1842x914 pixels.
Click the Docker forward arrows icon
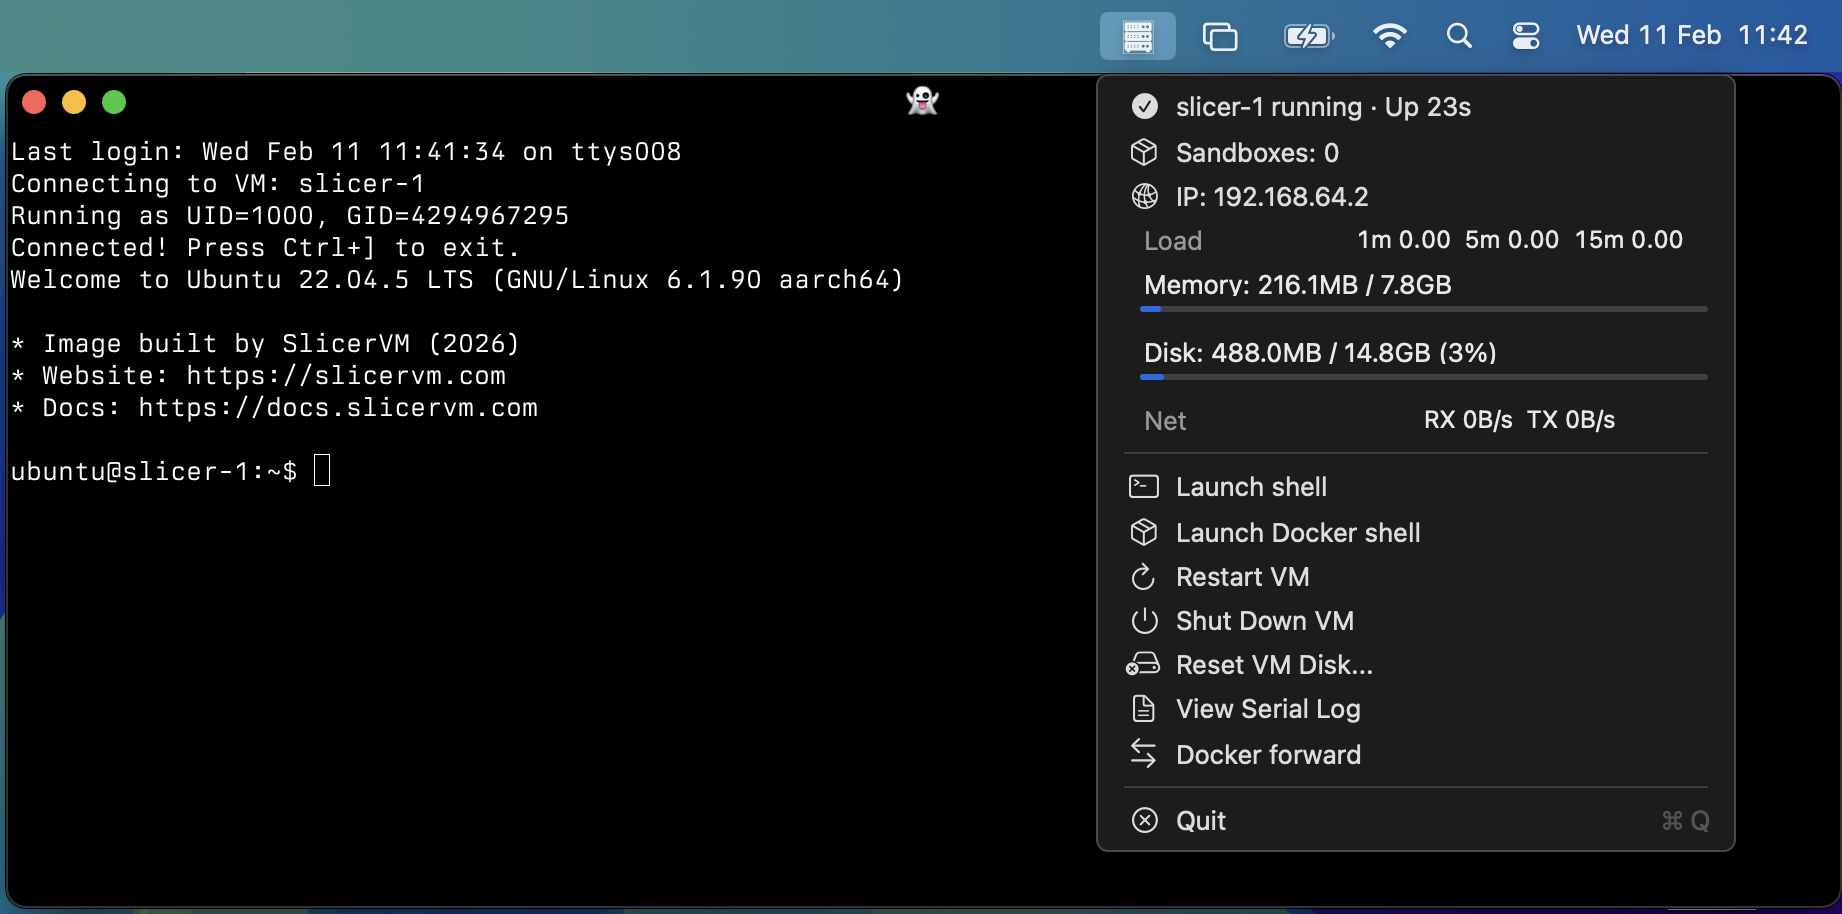pyautogui.click(x=1144, y=754)
